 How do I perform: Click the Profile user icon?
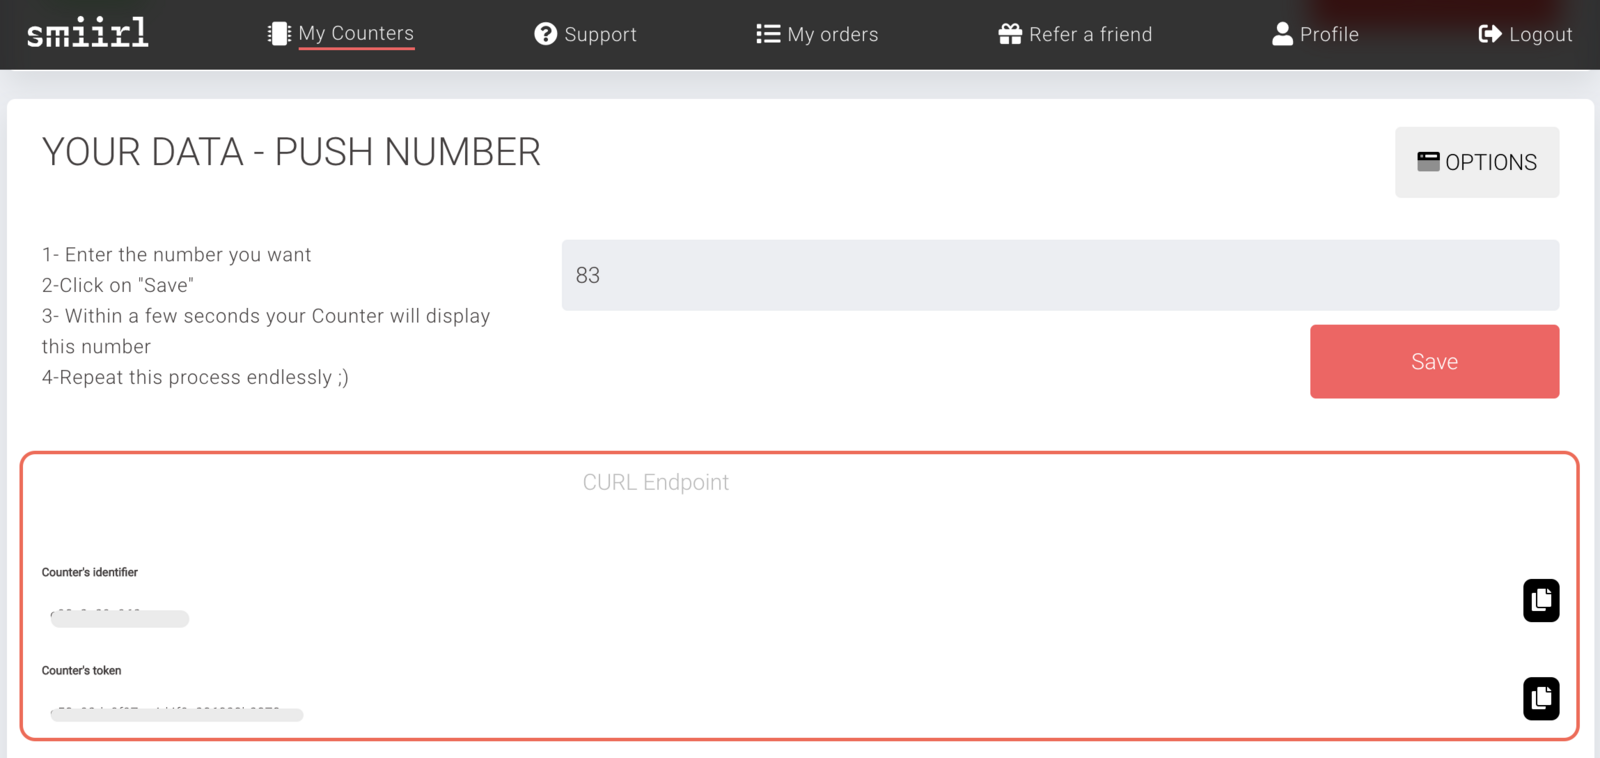(1282, 34)
